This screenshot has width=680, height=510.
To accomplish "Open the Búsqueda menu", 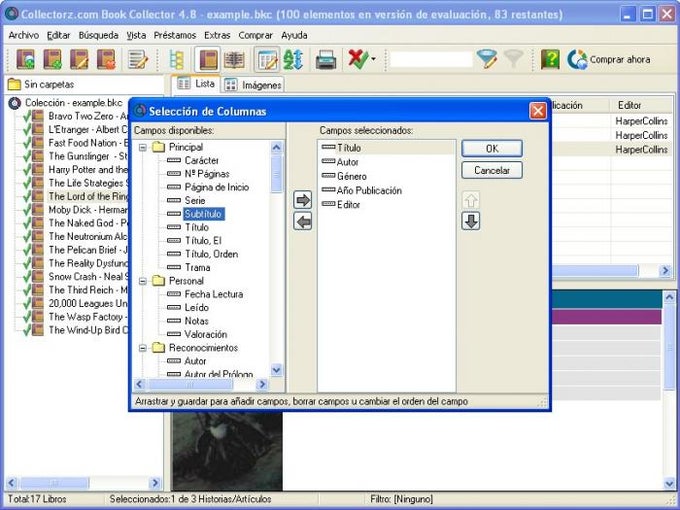I will point(98,35).
